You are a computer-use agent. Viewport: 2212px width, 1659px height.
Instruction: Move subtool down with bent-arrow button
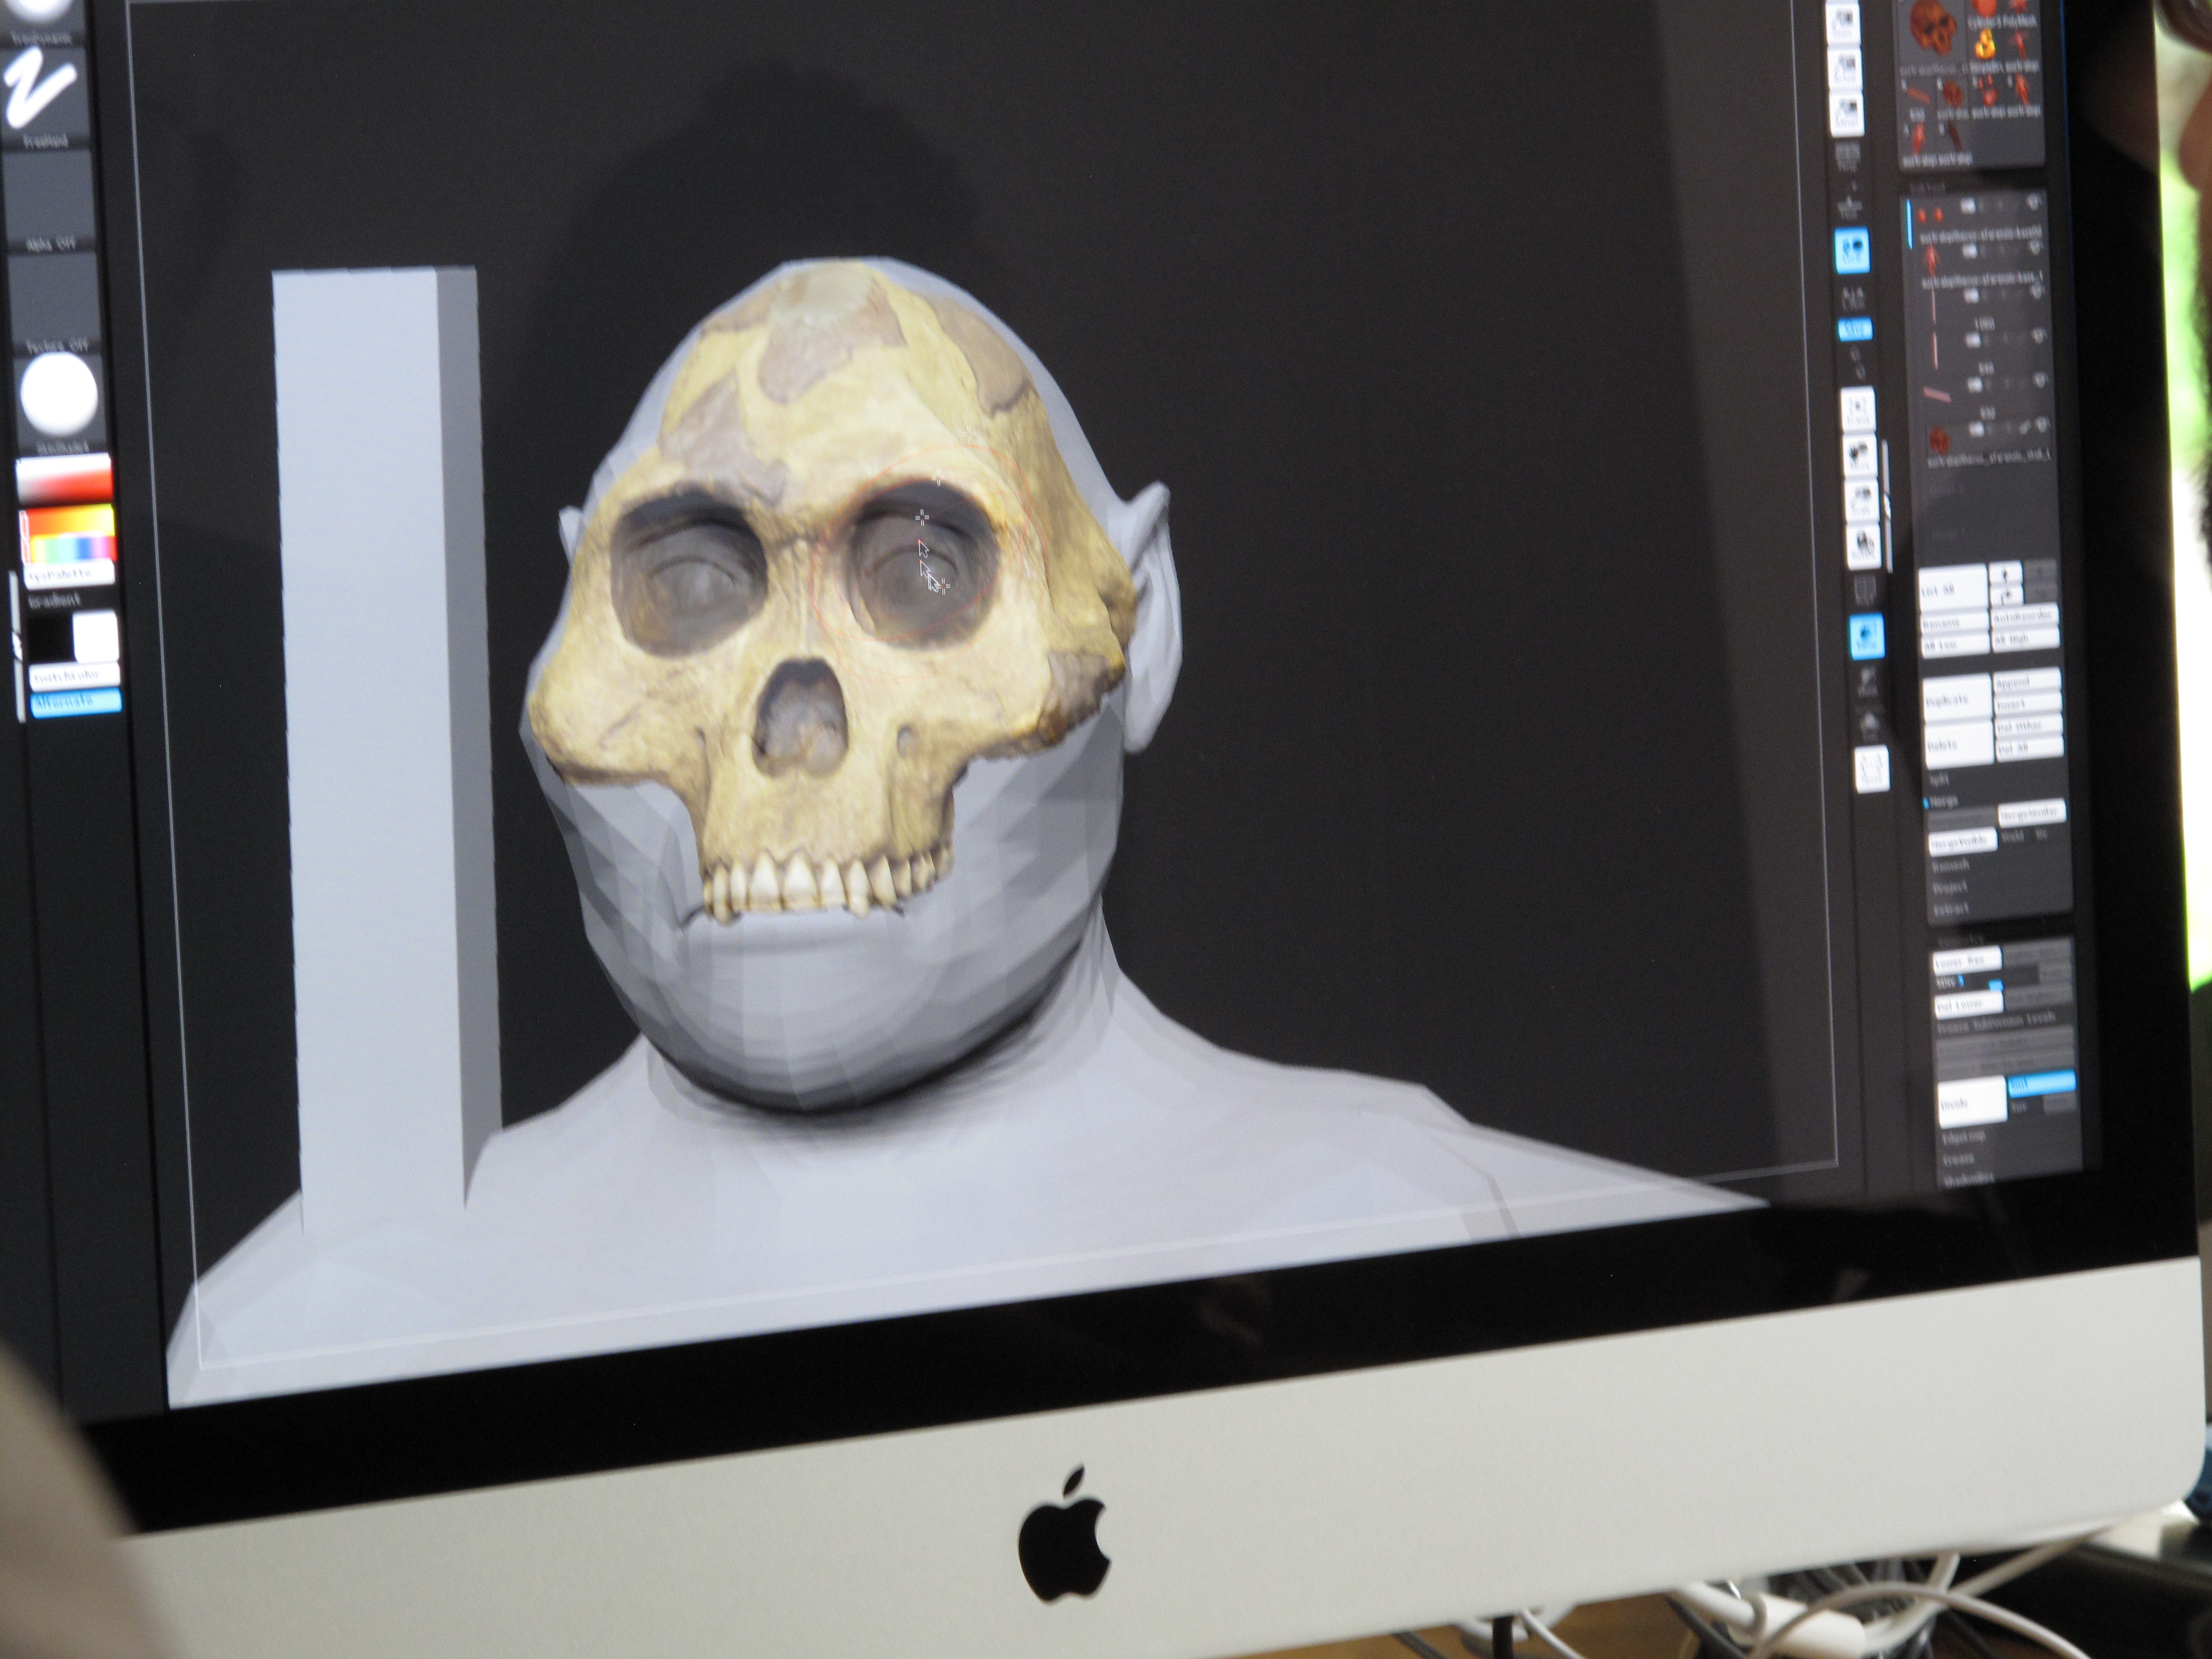2006,595
